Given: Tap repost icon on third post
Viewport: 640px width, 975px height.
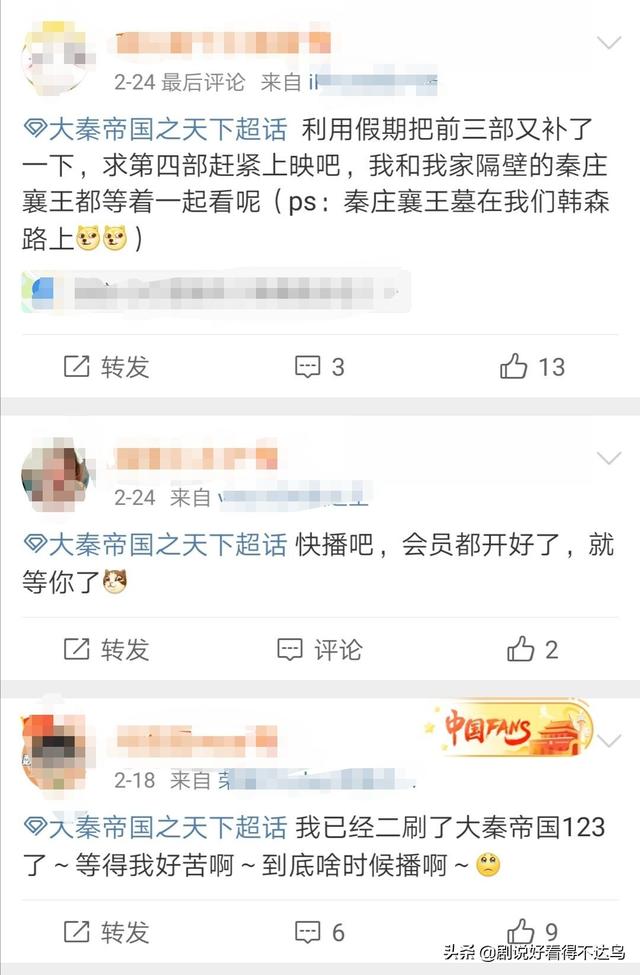Looking at the screenshot, I should pyautogui.click(x=77, y=931).
